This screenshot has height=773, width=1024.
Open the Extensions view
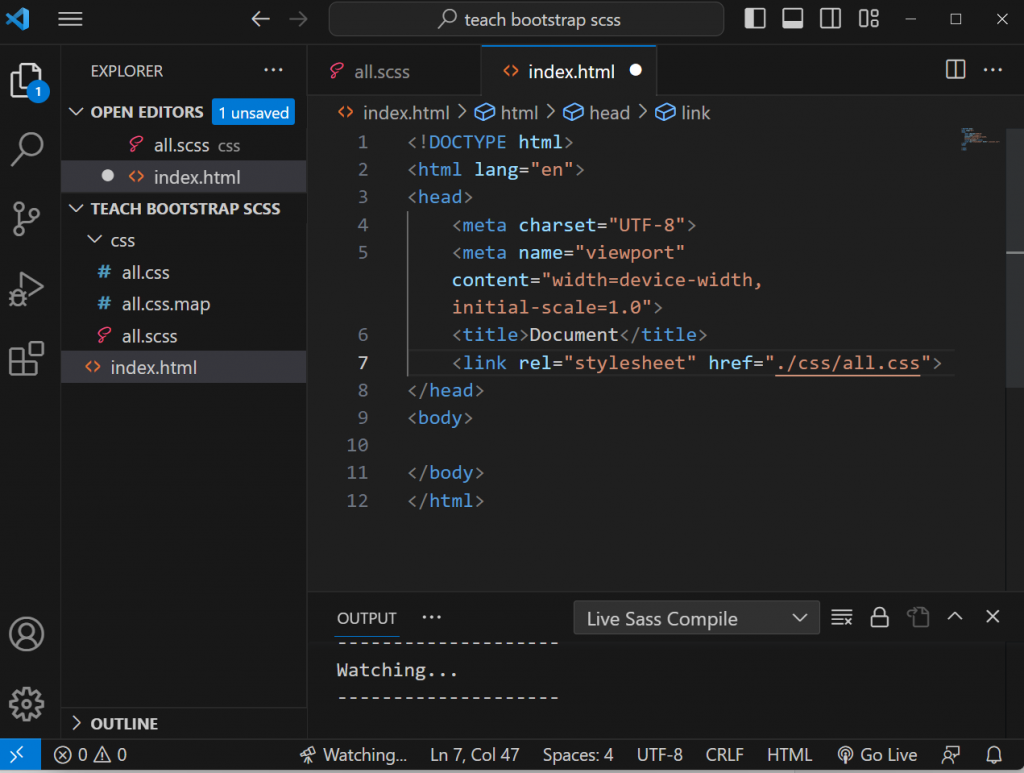[27, 358]
